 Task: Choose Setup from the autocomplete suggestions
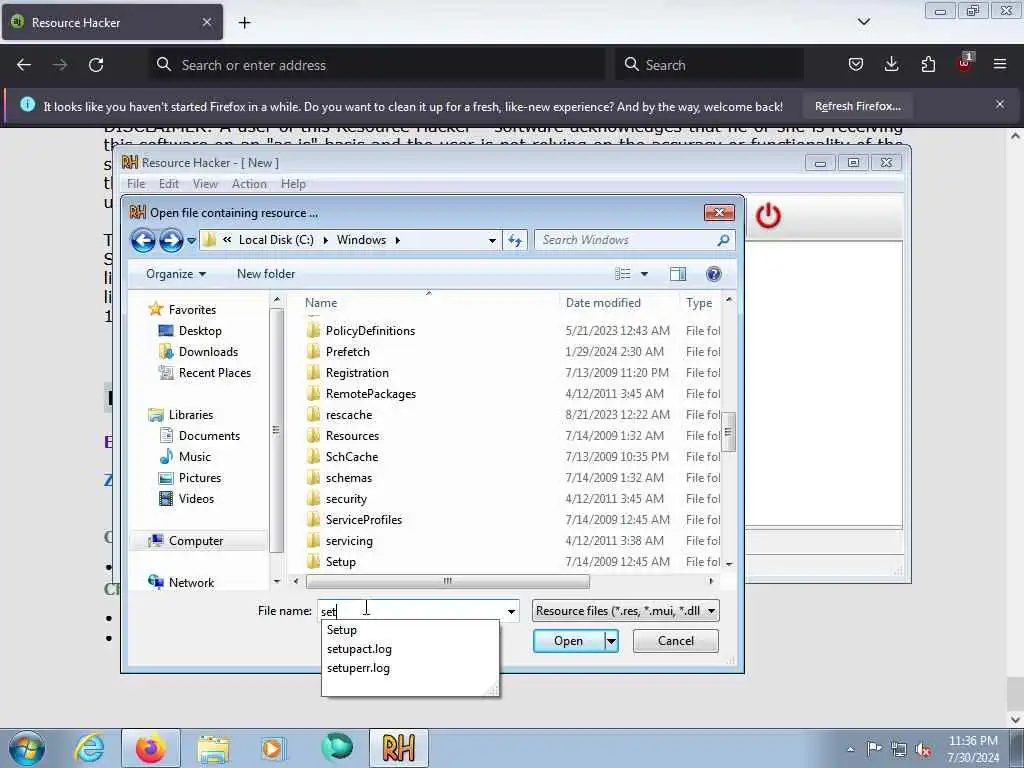pos(342,630)
